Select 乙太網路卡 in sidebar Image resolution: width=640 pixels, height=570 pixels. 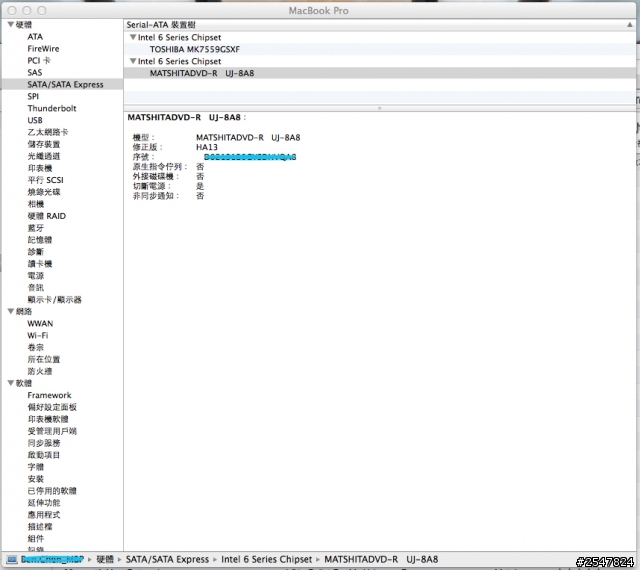(48, 132)
